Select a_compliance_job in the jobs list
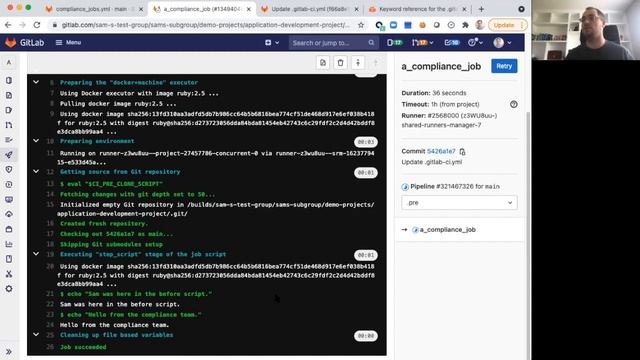Viewport: 640px width, 360px height. coord(447,230)
